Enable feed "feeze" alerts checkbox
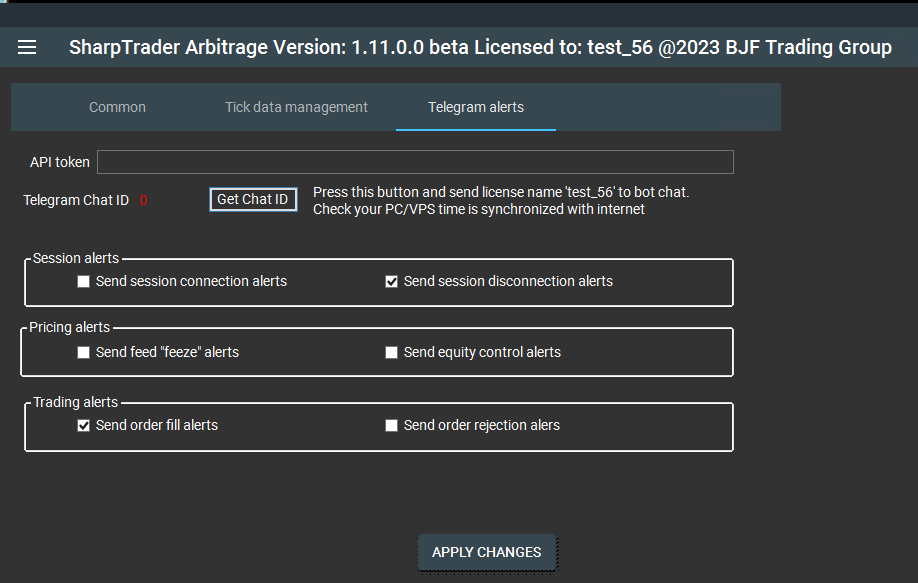The width and height of the screenshot is (918, 583). pyautogui.click(x=84, y=352)
